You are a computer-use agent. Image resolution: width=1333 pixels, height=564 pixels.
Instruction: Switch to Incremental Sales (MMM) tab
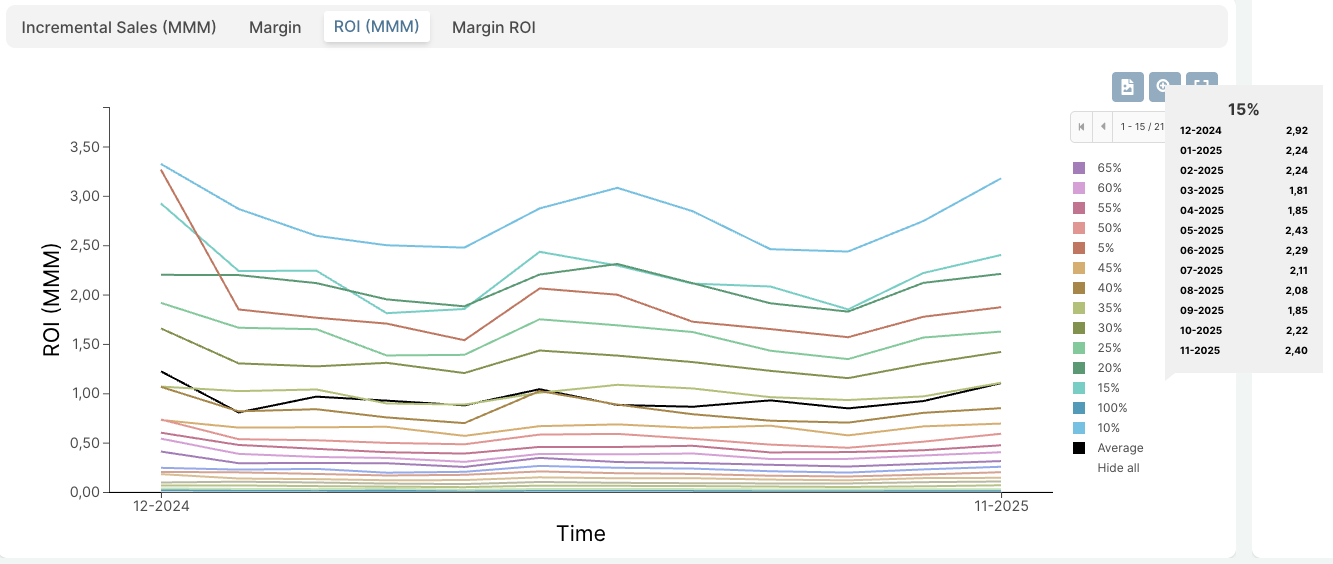119,27
